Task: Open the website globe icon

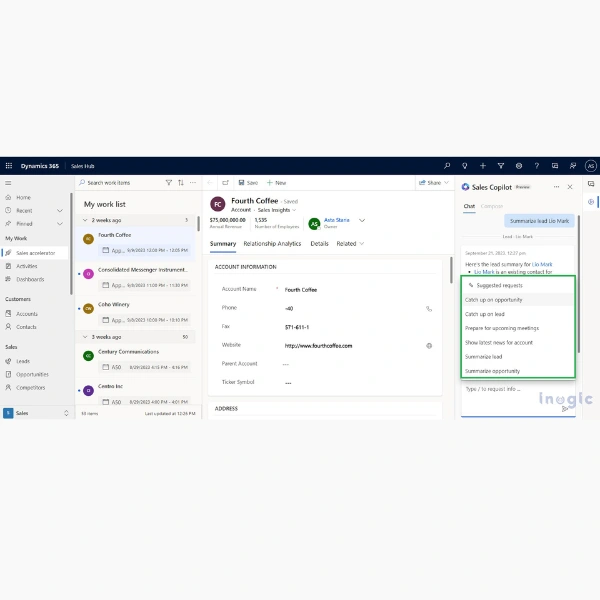Action: coord(429,346)
